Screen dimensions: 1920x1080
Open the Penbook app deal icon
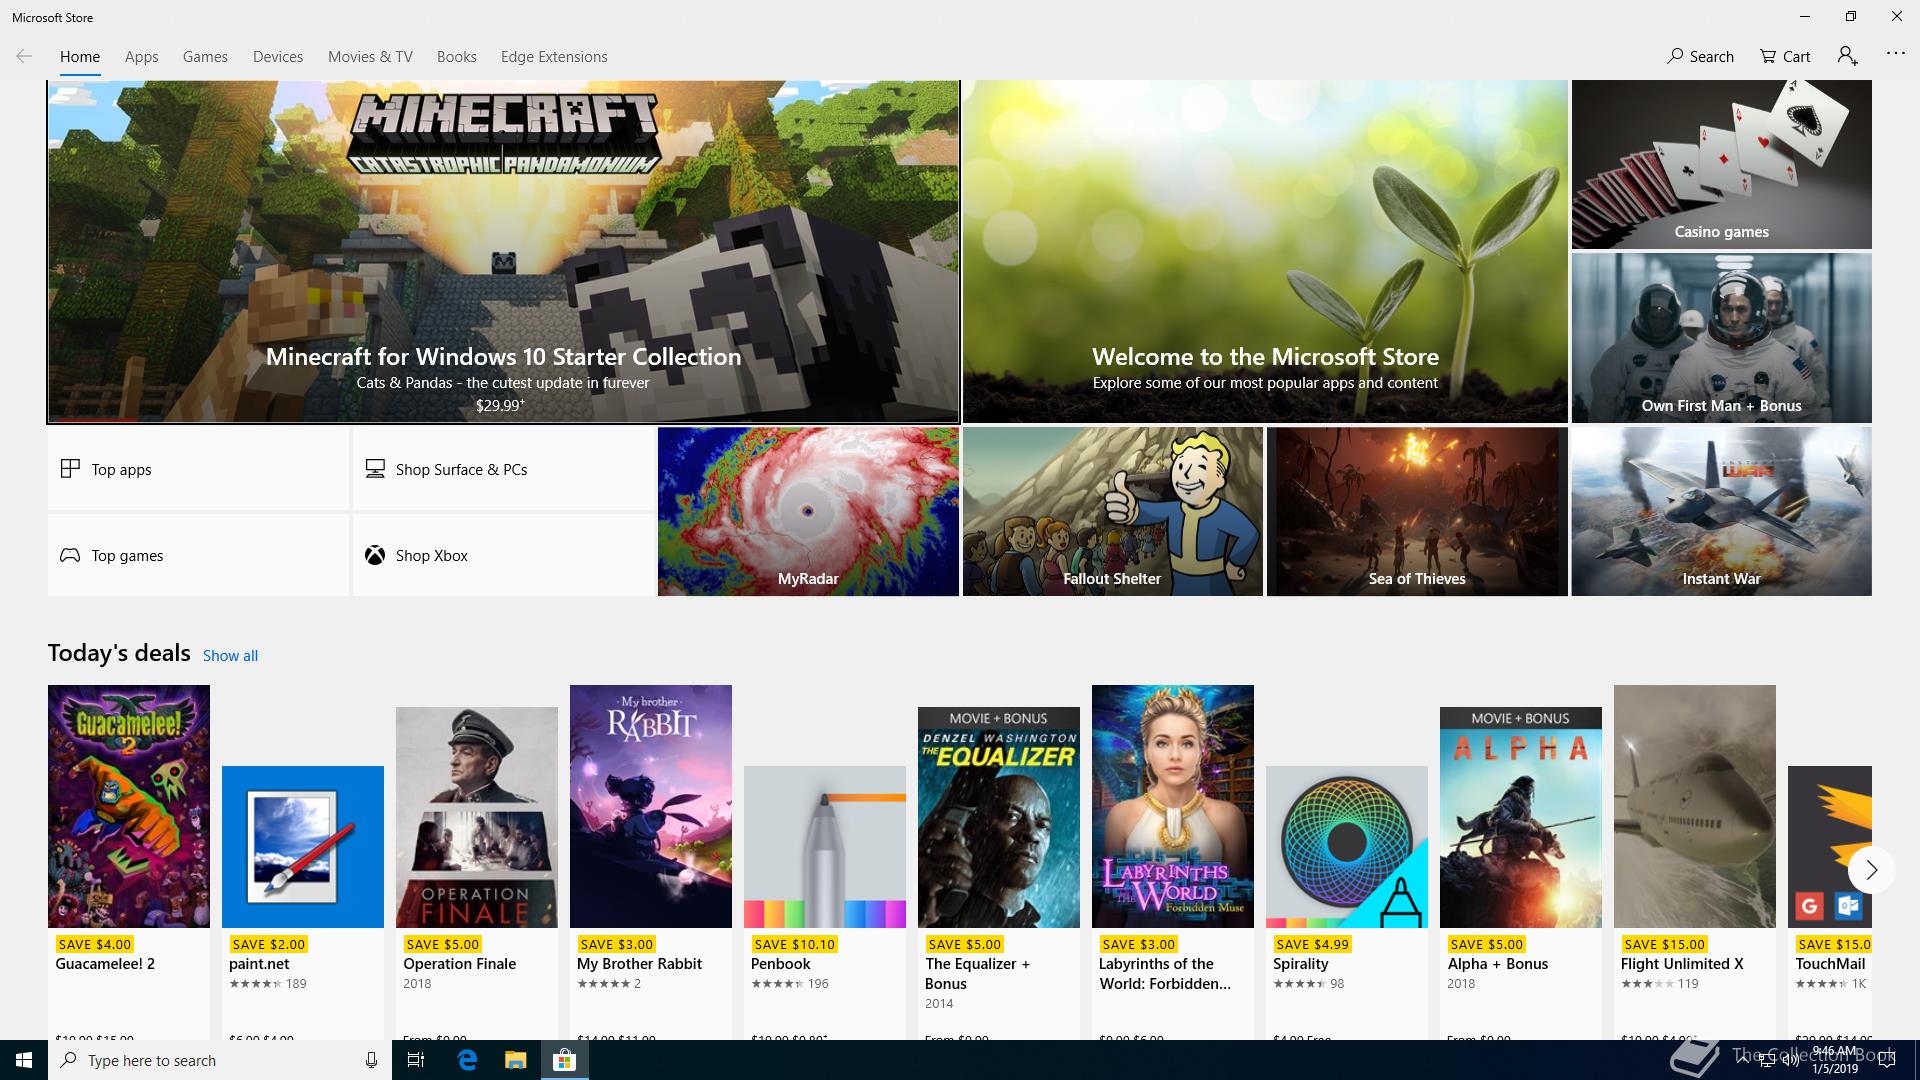825,847
